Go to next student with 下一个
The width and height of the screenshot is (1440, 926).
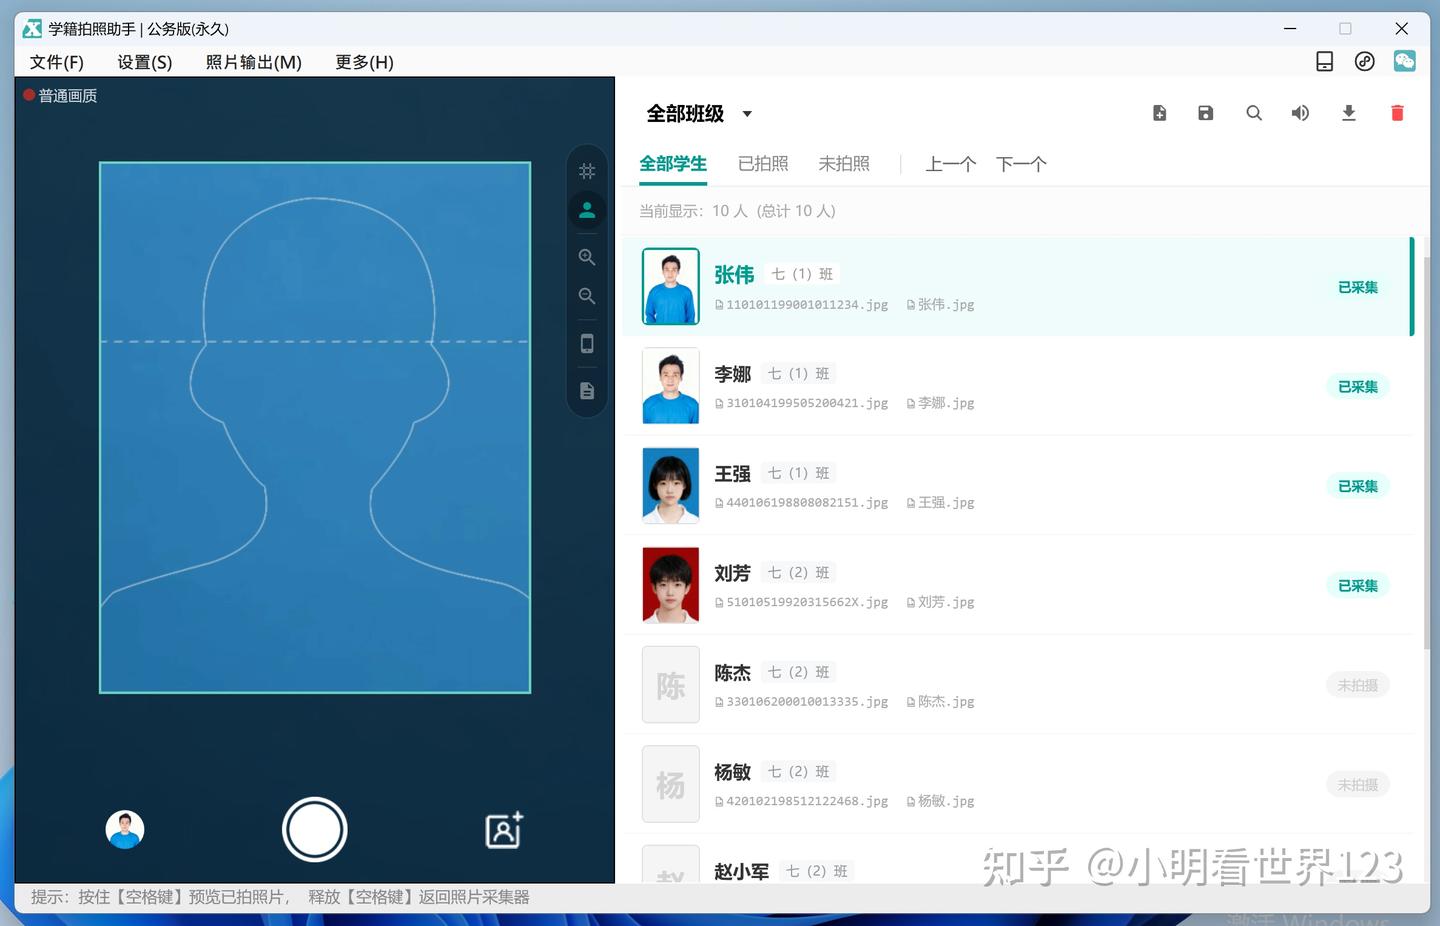pos(1021,164)
